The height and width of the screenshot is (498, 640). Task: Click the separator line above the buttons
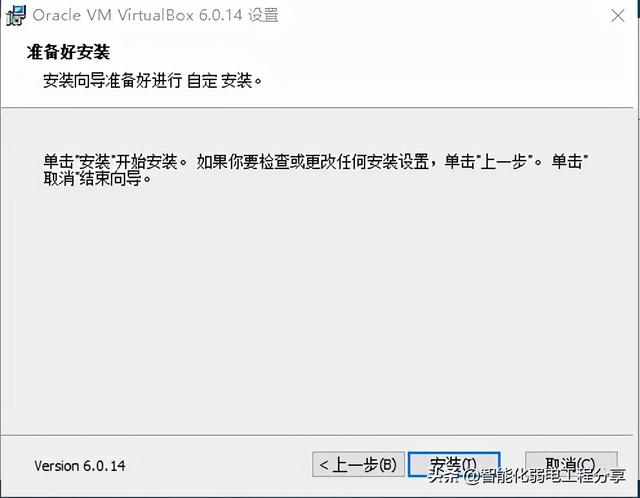[317, 435]
